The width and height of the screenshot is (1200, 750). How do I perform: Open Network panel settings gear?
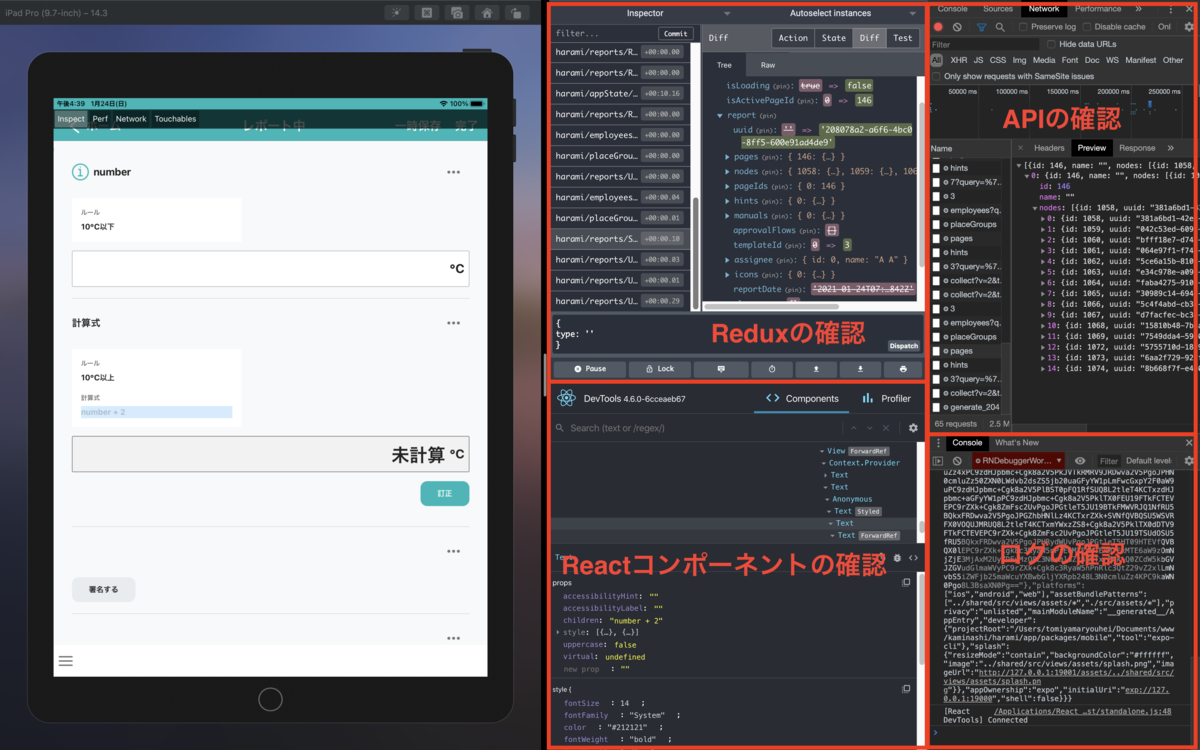click(1190, 27)
